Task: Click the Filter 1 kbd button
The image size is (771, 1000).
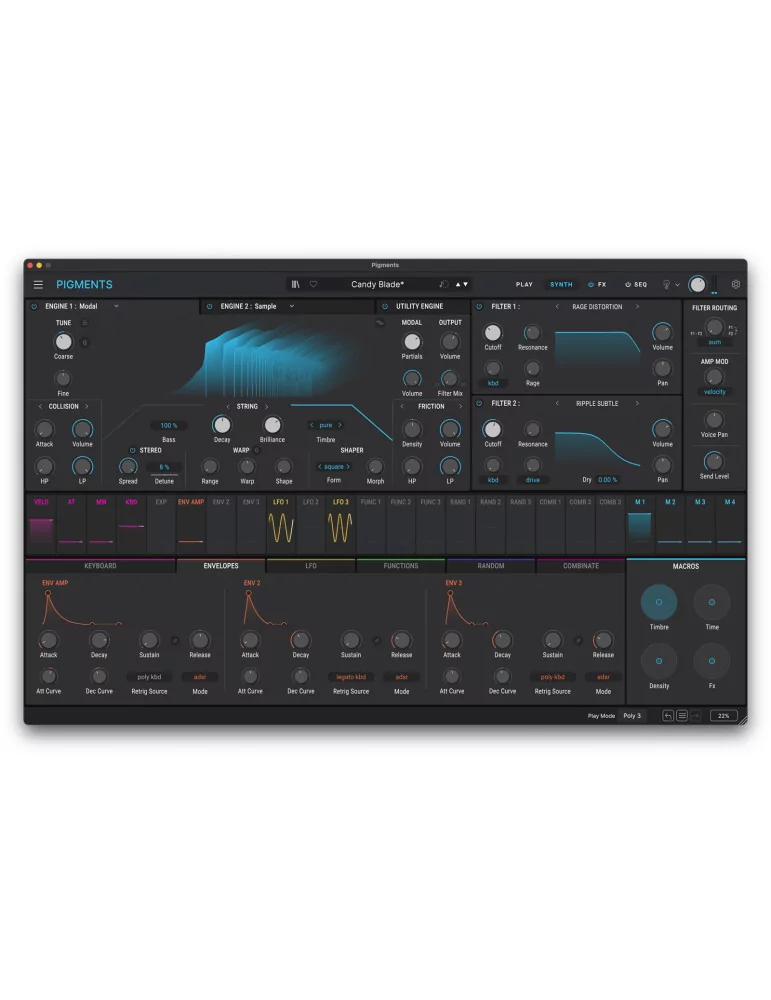Action: (x=493, y=383)
